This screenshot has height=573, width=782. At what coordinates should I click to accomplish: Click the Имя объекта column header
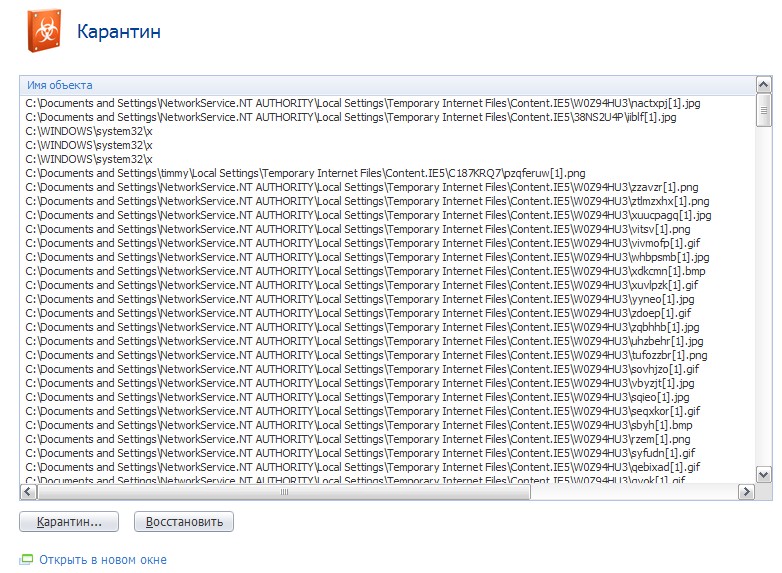(60, 85)
